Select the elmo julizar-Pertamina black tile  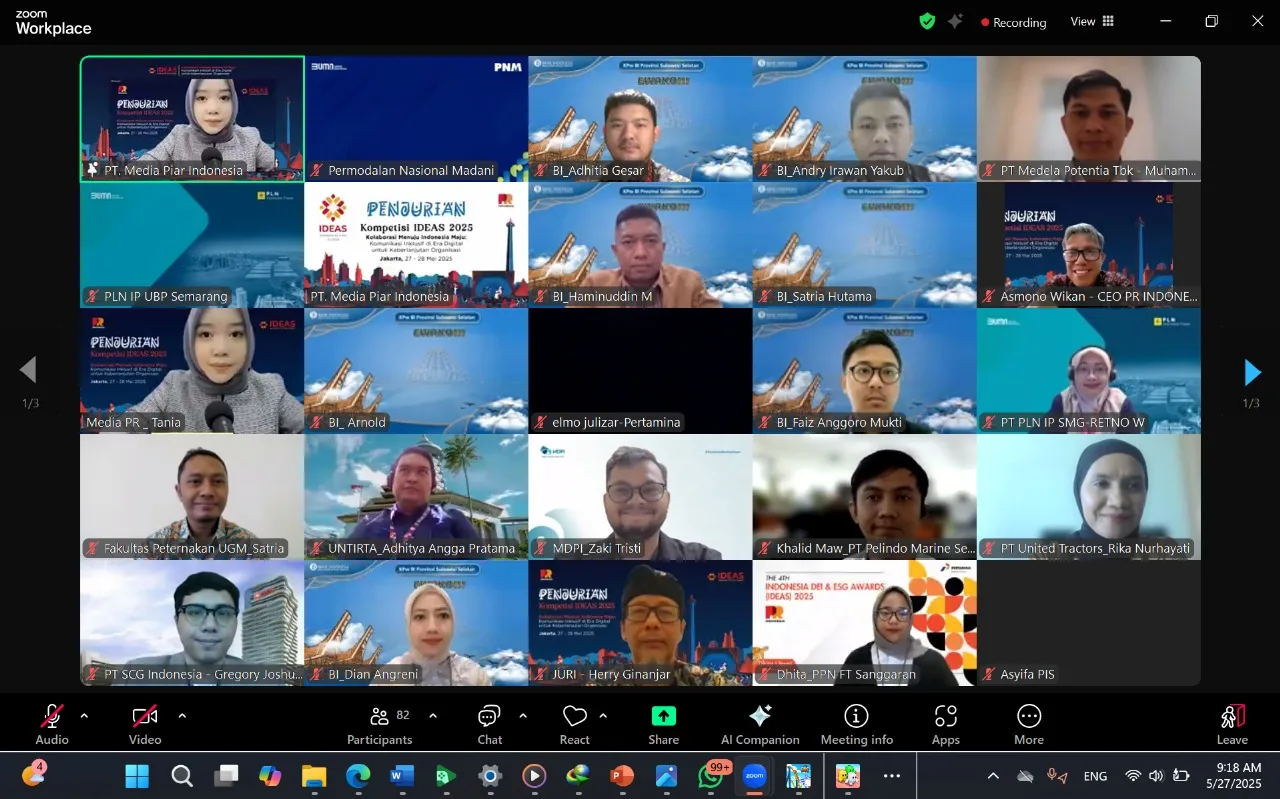640,371
